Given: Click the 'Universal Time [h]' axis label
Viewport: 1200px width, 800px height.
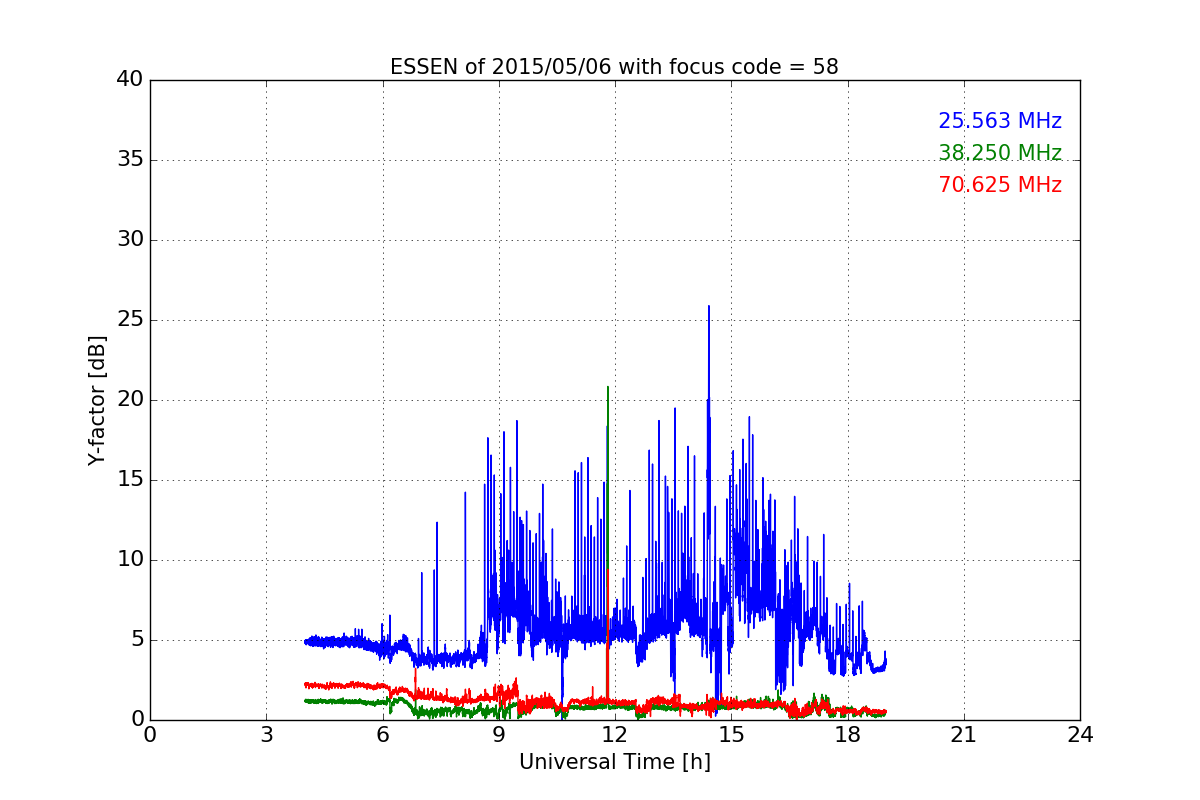Looking at the screenshot, I should [x=615, y=762].
